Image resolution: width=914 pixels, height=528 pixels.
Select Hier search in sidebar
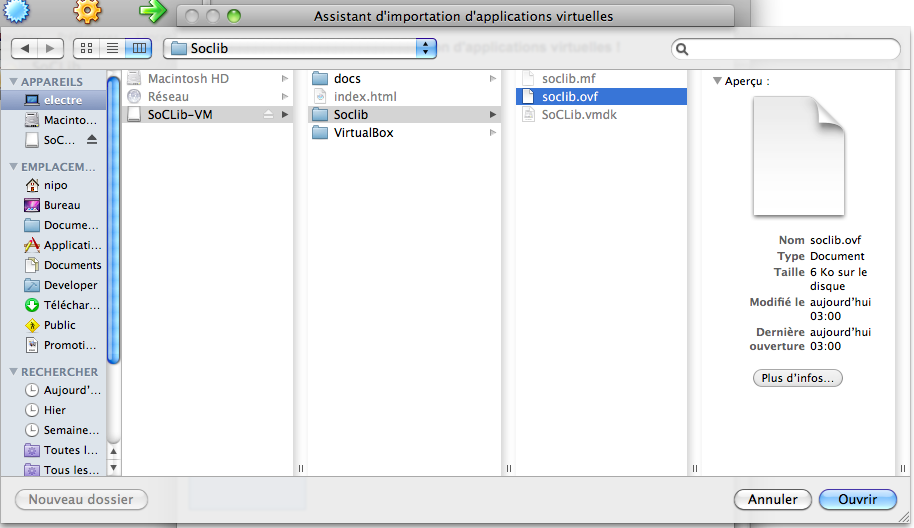coord(54,410)
